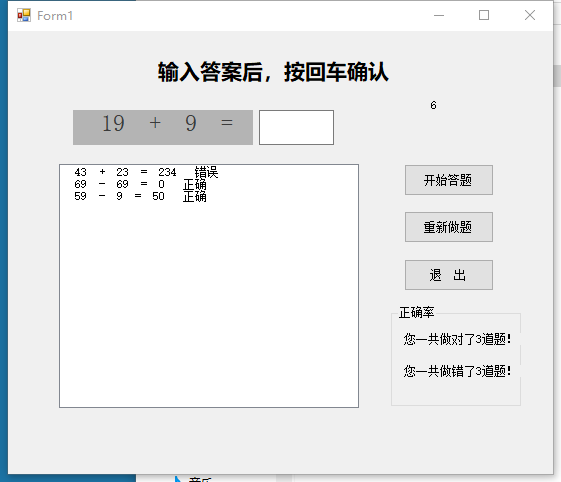The image size is (561, 482).
Task: Focus the empty answer input box
Action: coord(296,127)
